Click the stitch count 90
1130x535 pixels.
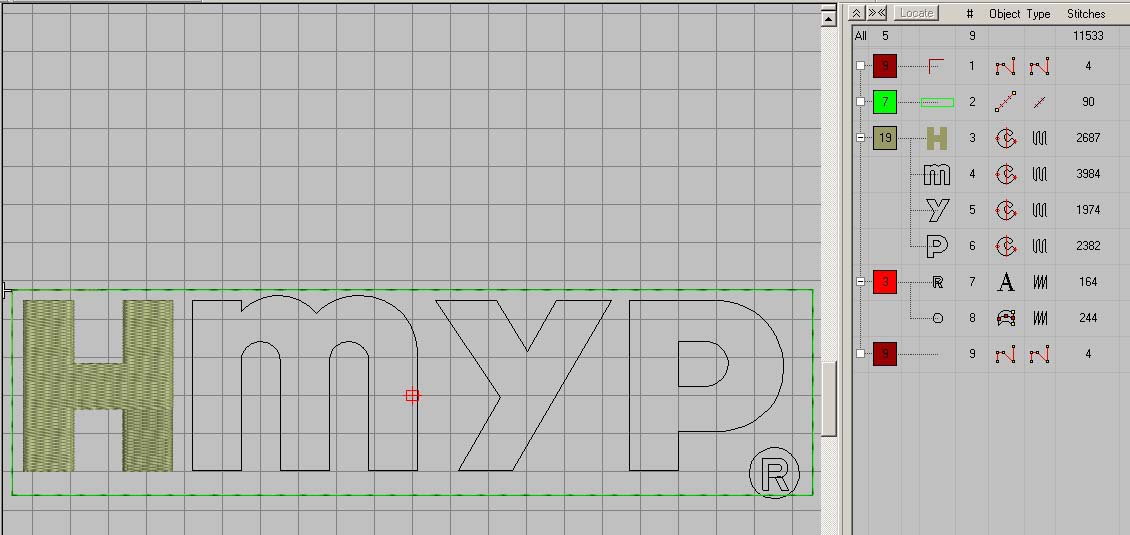[1088, 102]
